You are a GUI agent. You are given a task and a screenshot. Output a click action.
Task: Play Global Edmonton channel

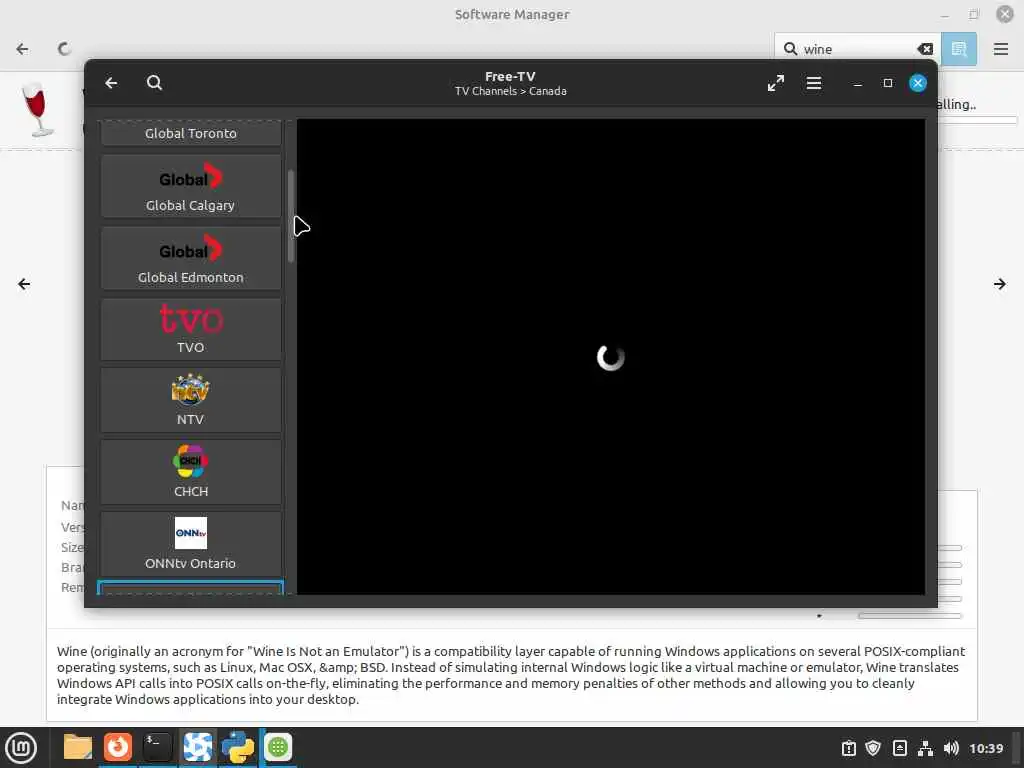click(x=191, y=258)
